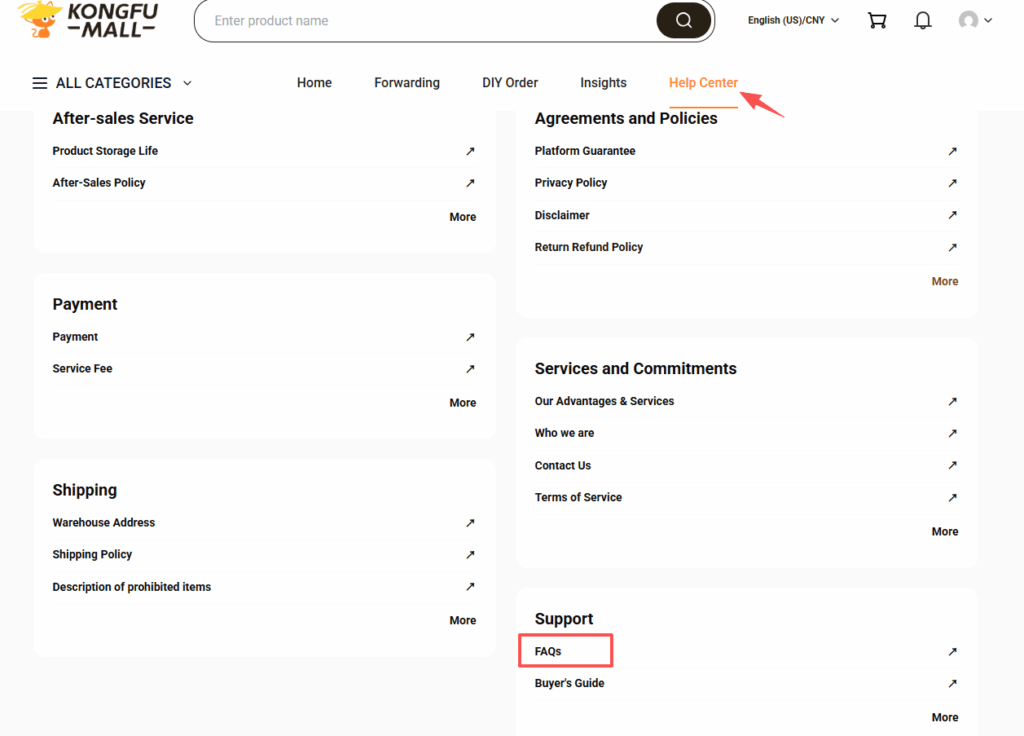
Task: Open the avatar account chevron dropdown
Action: tap(988, 19)
